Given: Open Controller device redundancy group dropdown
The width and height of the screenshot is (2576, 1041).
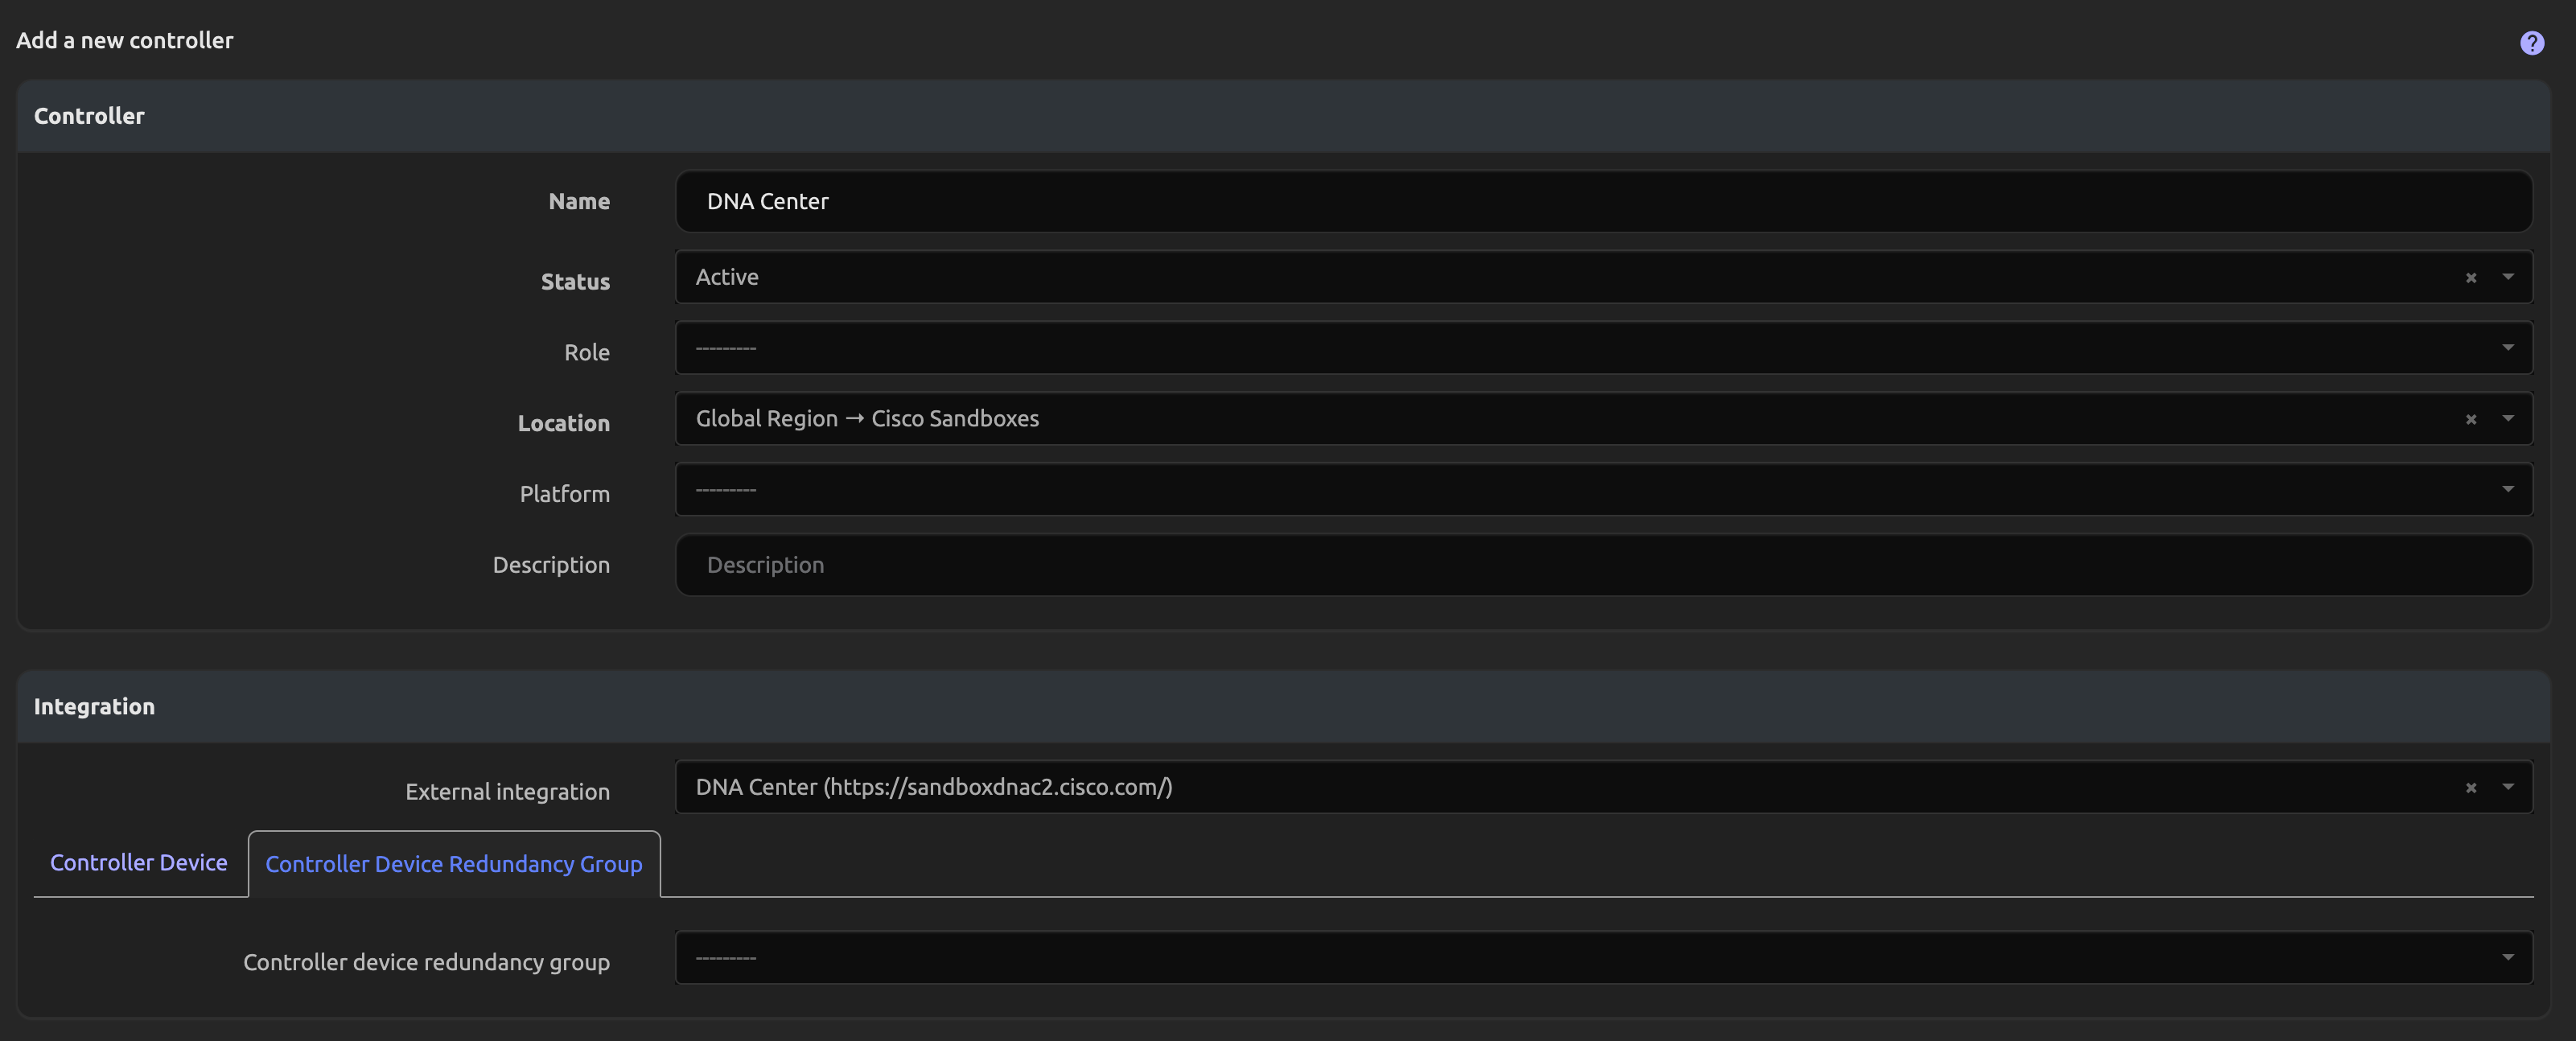Looking at the screenshot, I should [1600, 958].
